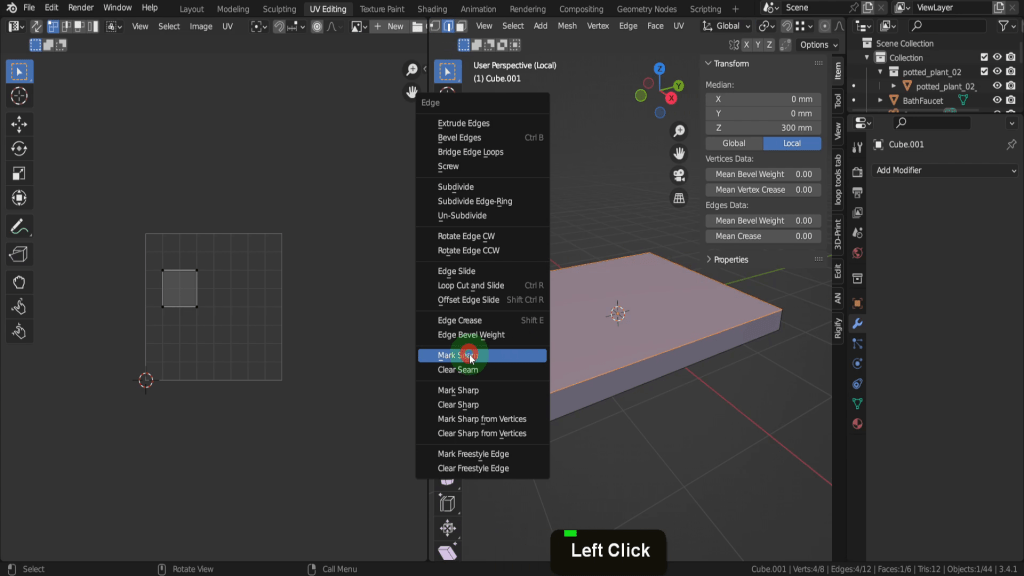The width and height of the screenshot is (1024, 576).
Task: Switch to the Shading workspace tab
Action: click(x=432, y=9)
